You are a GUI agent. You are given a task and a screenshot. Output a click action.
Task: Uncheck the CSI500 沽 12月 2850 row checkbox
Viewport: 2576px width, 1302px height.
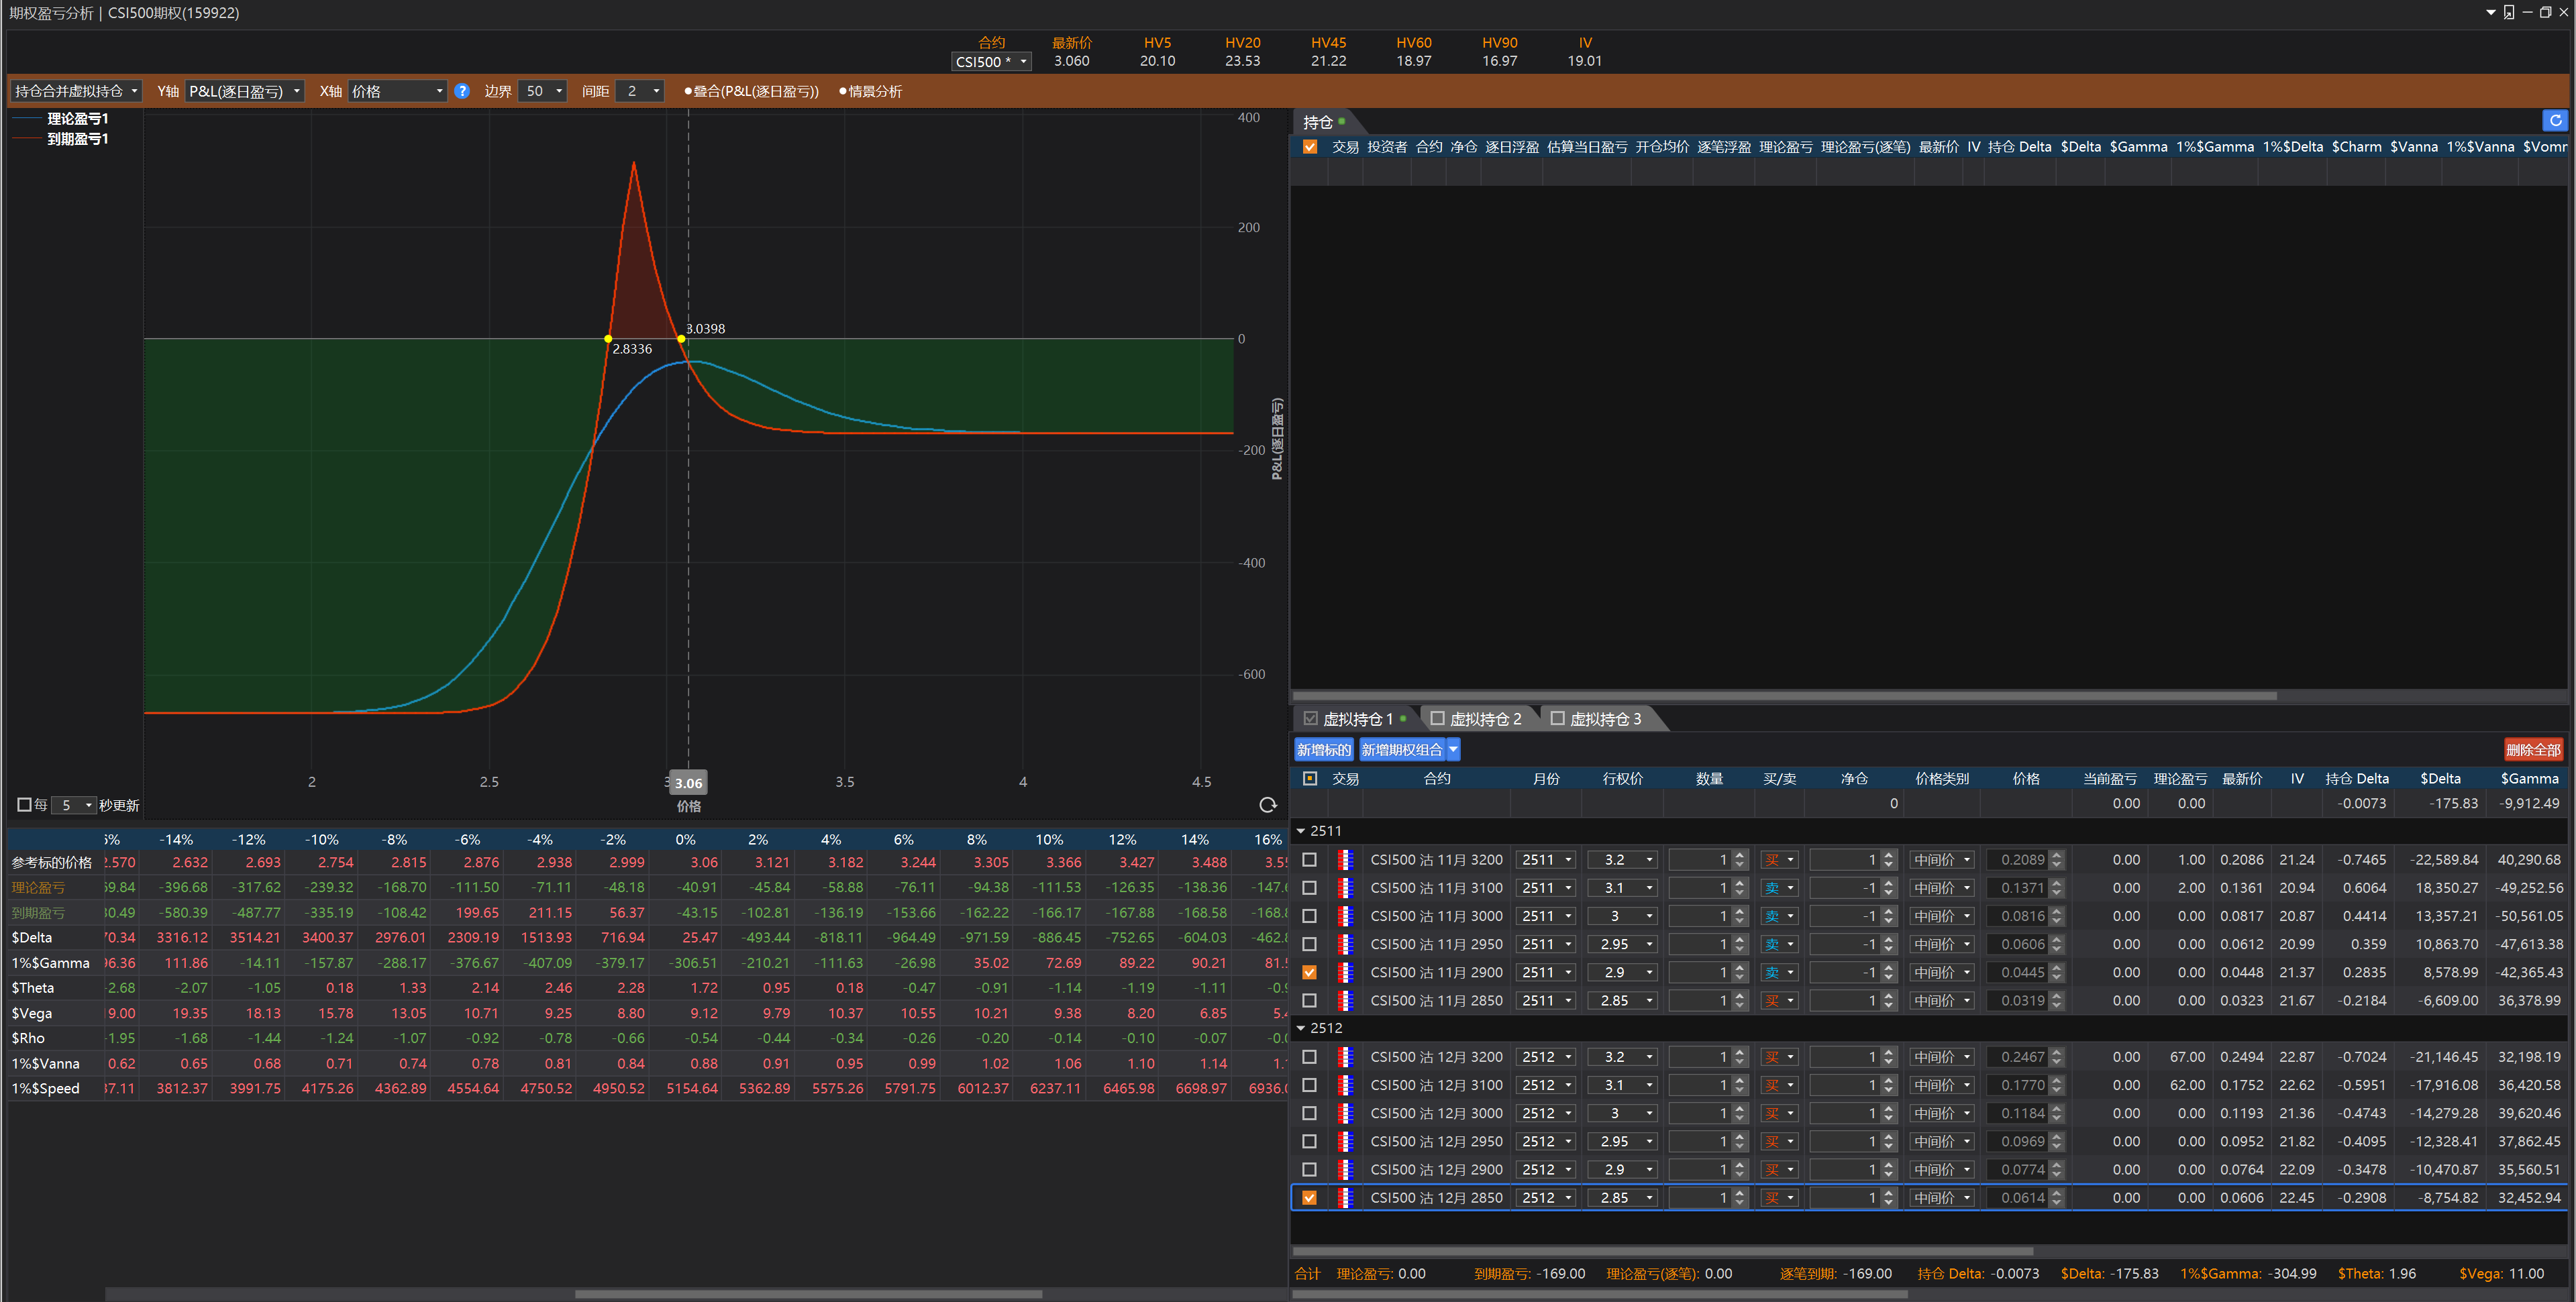point(1309,1197)
